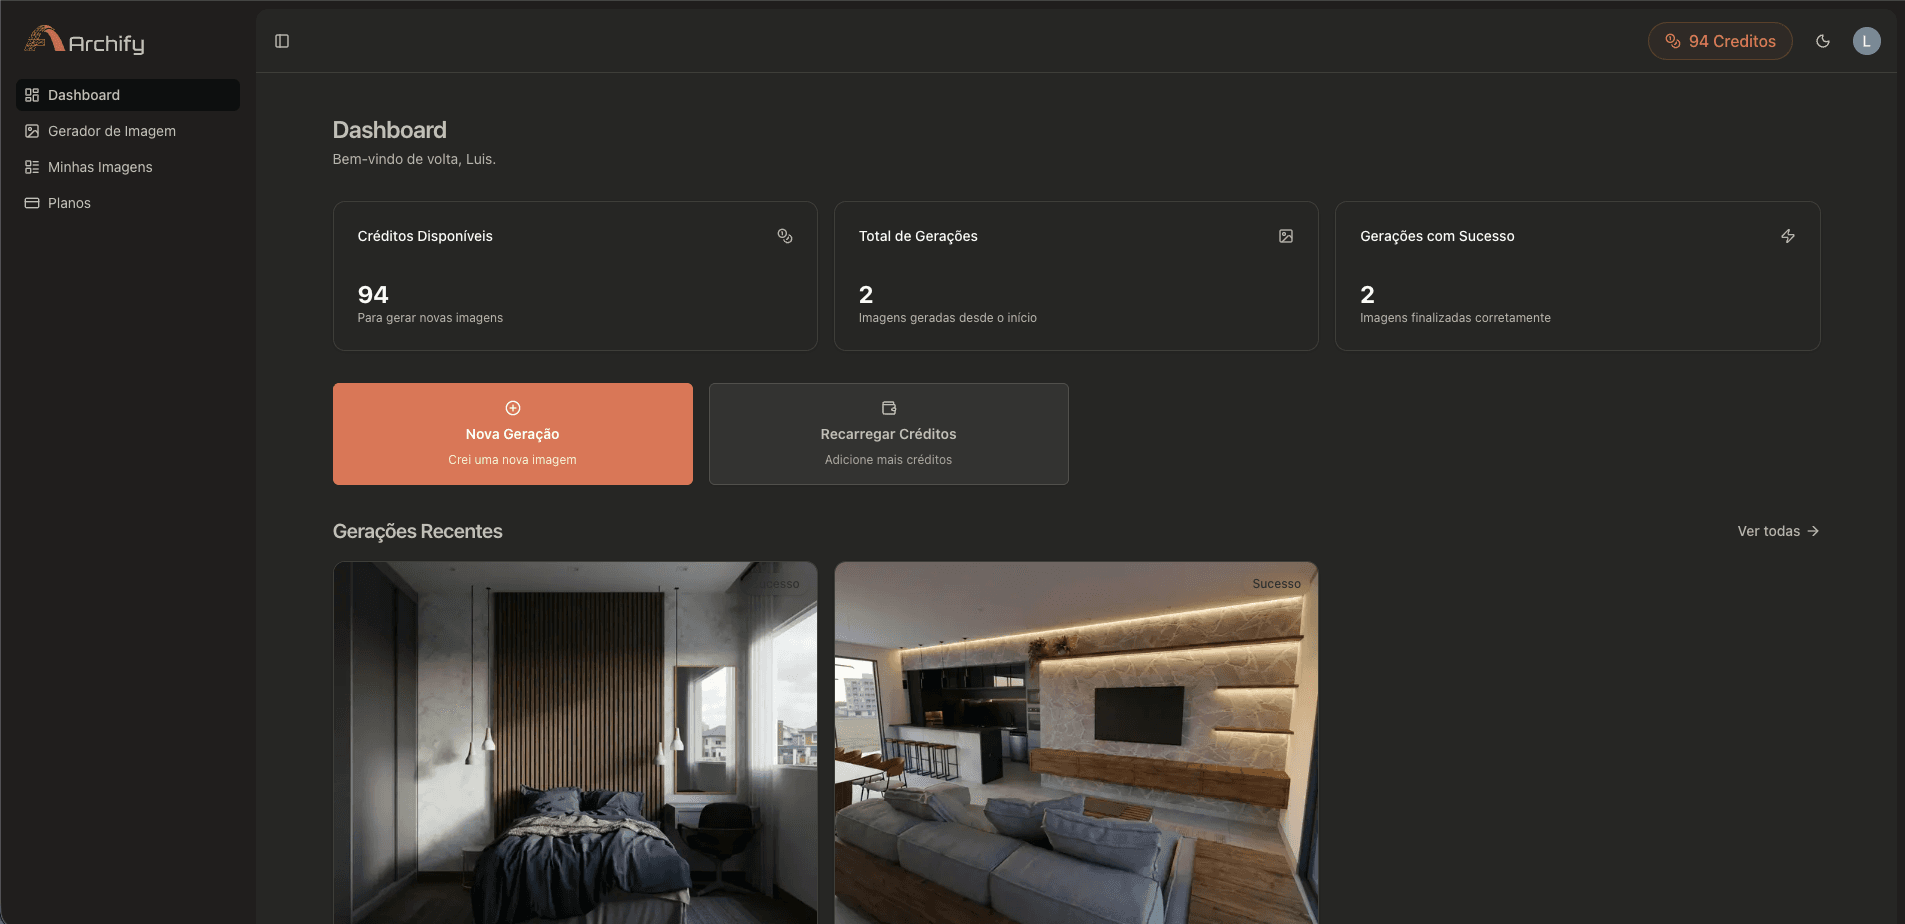Viewport: 1905px width, 924px height.
Task: Open Ver todas for recent generations
Action: tap(1778, 531)
